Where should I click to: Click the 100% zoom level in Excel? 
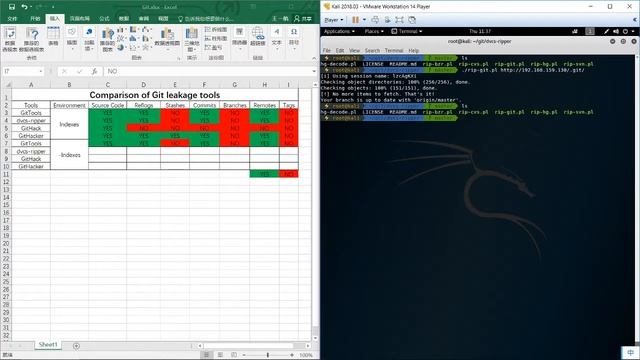point(306,355)
